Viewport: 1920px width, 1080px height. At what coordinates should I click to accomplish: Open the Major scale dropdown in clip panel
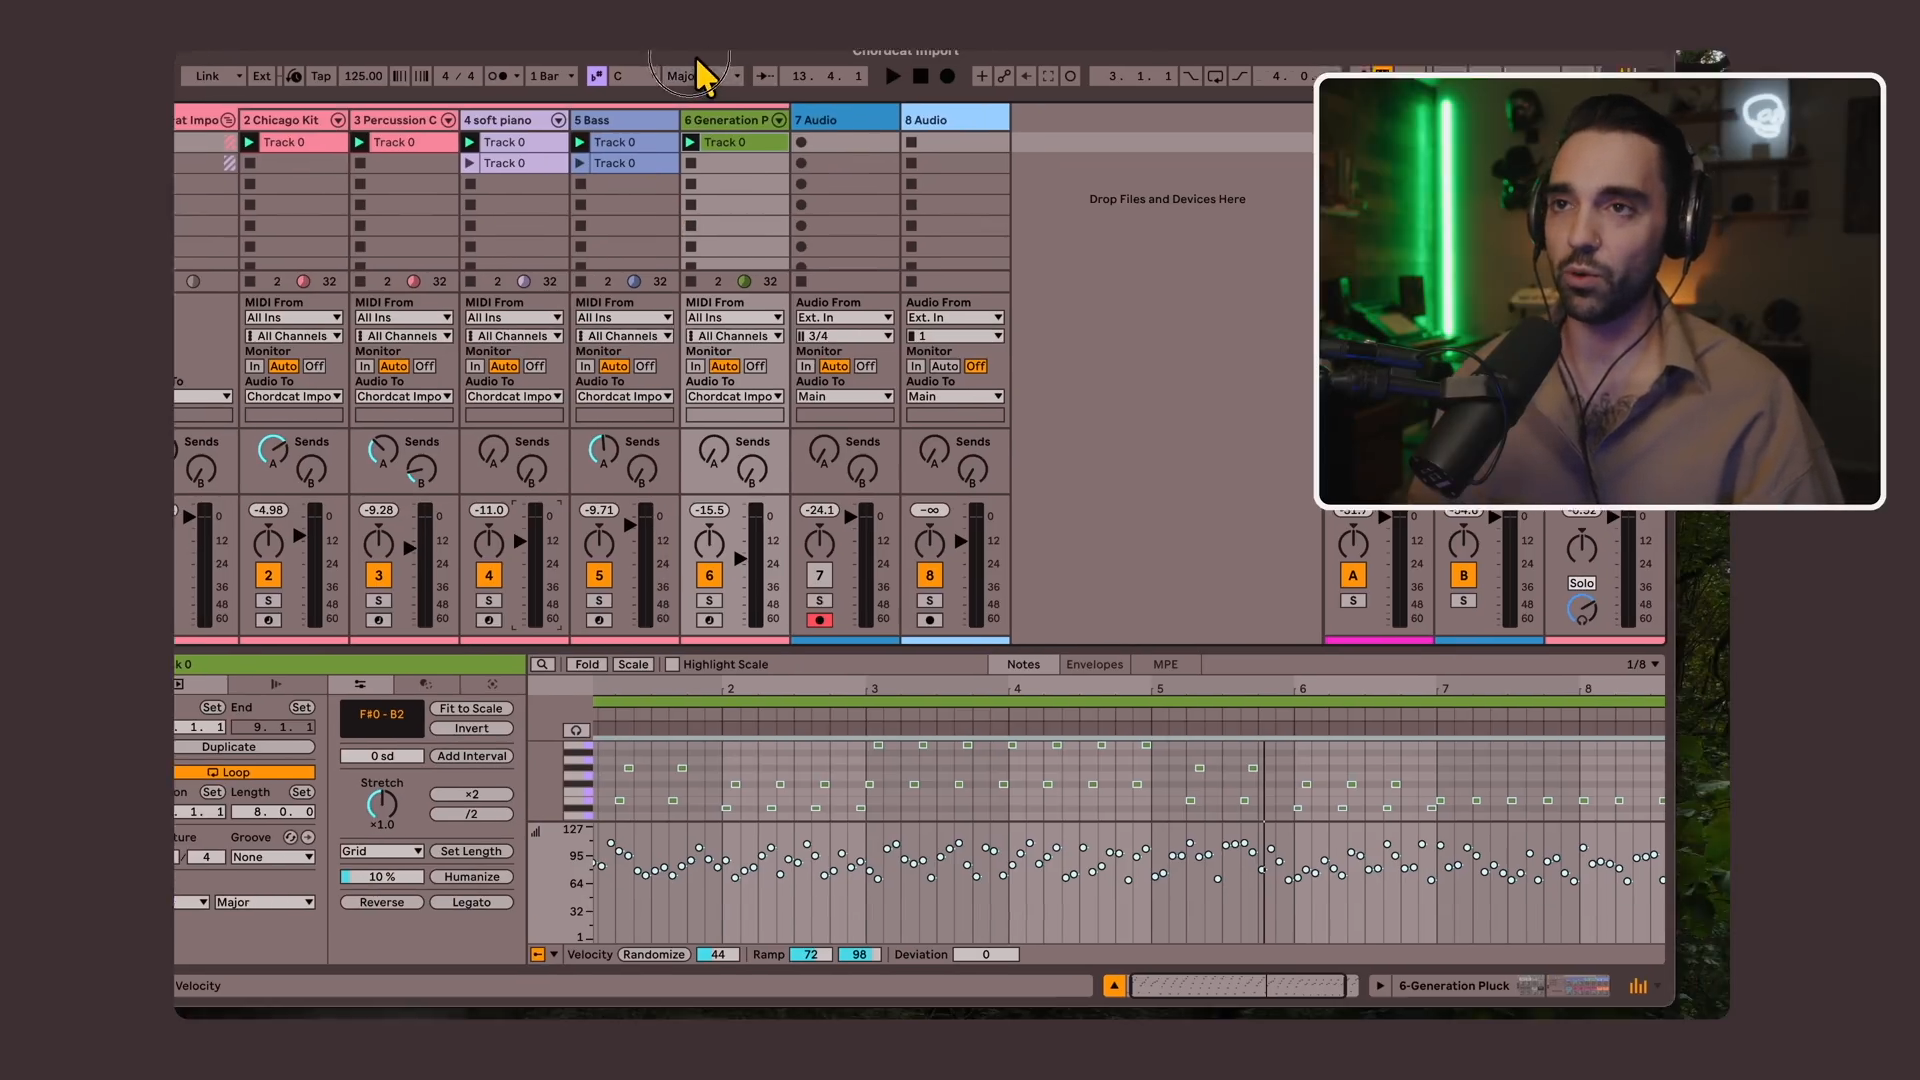(265, 902)
